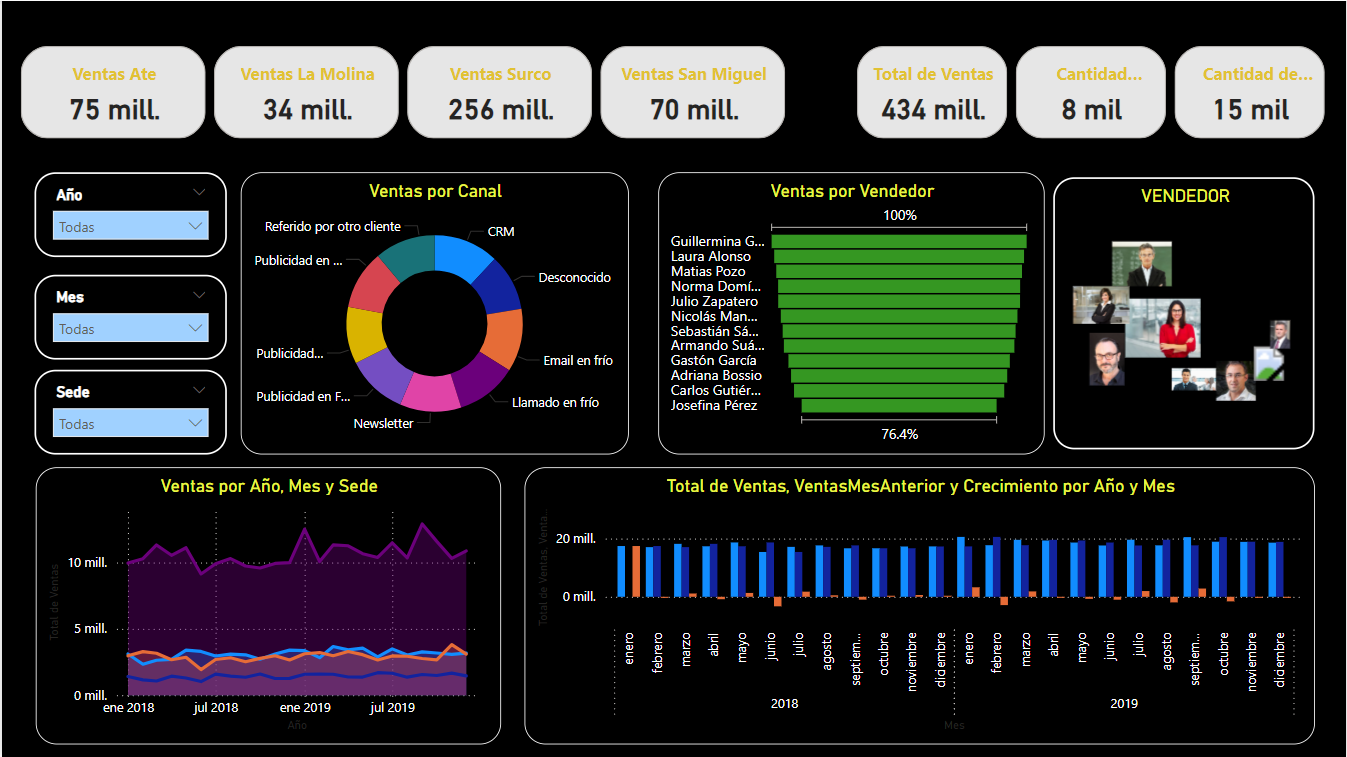This screenshot has width=1347, height=757.
Task: Click the Newsletter channel label
Action: (383, 423)
